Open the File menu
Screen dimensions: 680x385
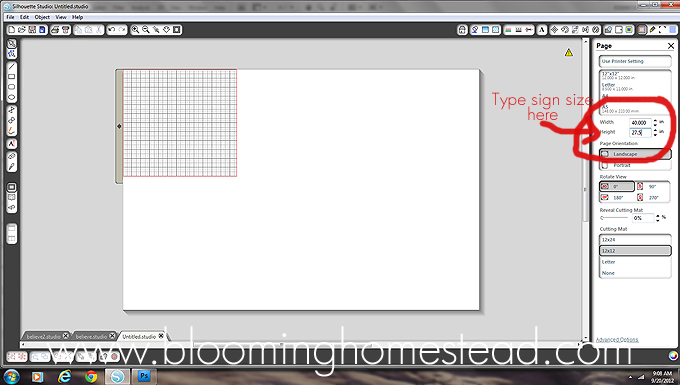pyautogui.click(x=10, y=17)
